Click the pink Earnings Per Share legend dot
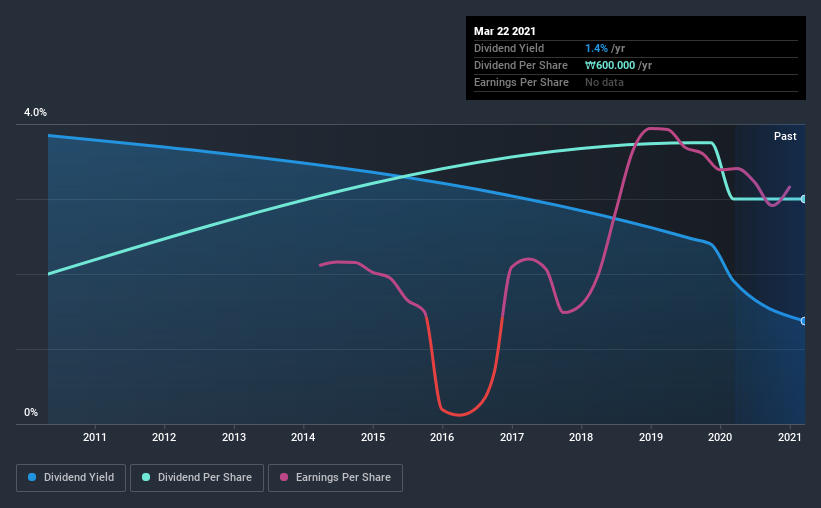The image size is (821, 508). tap(284, 477)
